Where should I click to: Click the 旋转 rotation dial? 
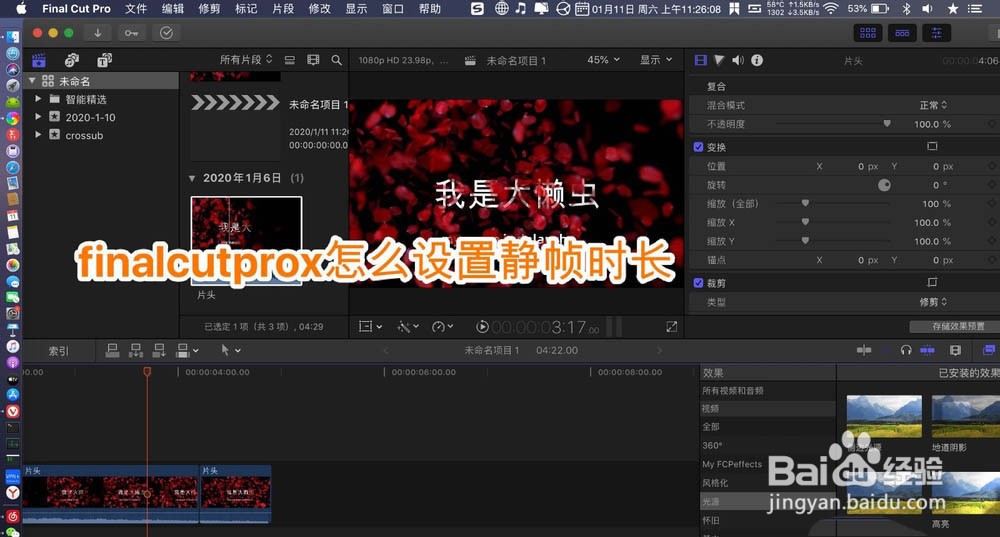tap(884, 185)
